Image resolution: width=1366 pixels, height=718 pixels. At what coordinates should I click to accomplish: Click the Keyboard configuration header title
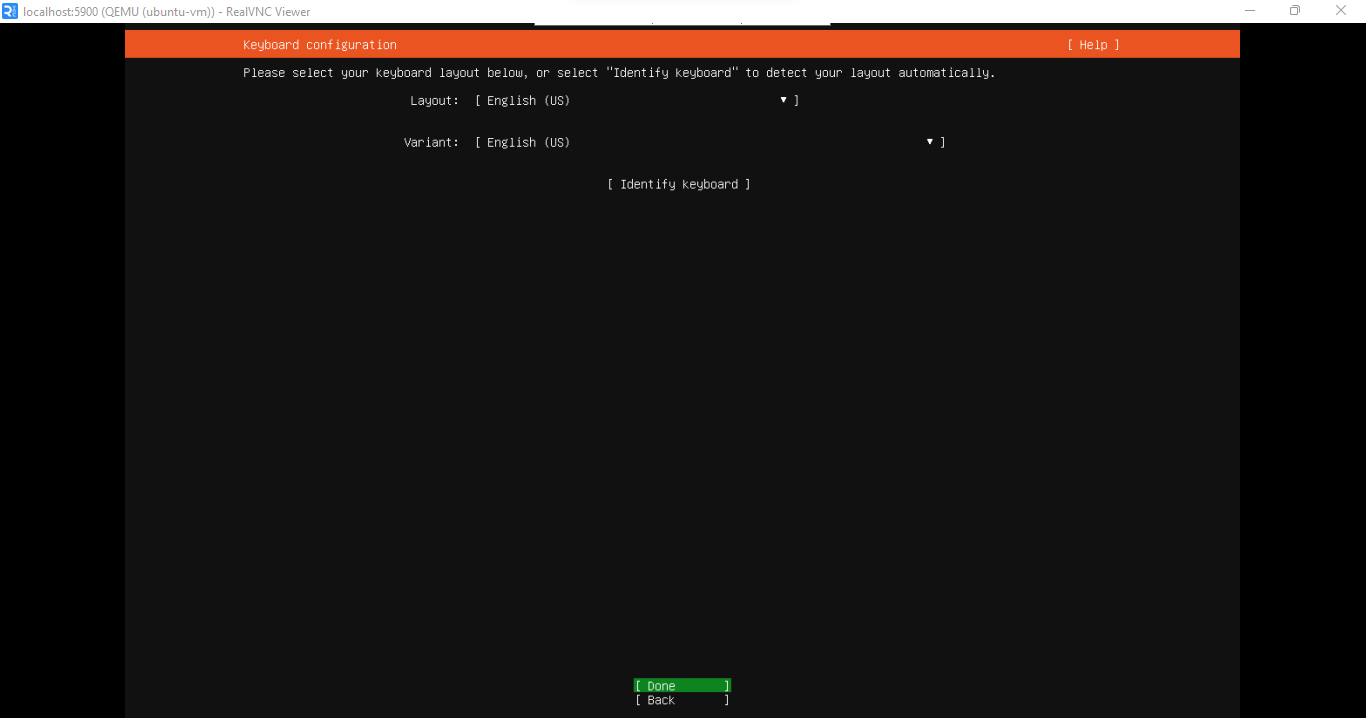click(x=320, y=45)
